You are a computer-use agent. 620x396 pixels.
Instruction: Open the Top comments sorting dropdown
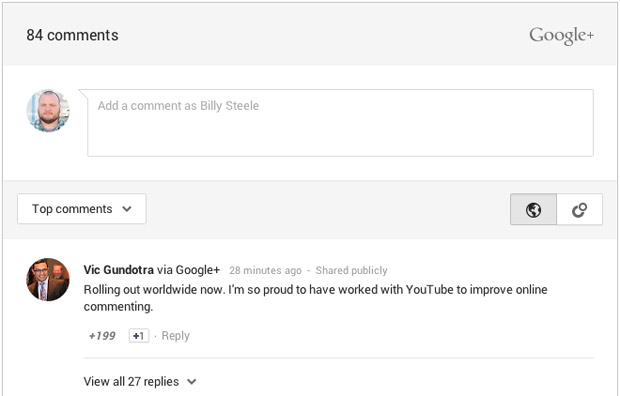(82, 208)
